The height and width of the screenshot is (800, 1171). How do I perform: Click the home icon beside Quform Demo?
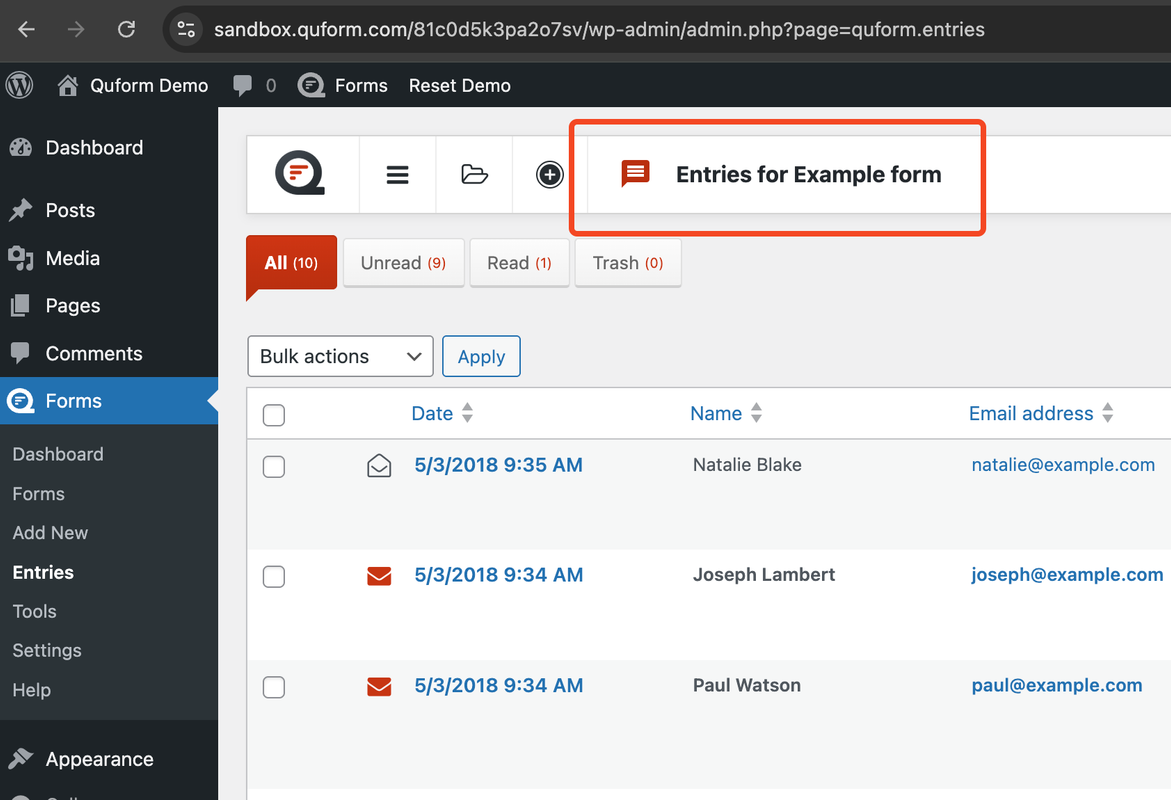click(68, 85)
